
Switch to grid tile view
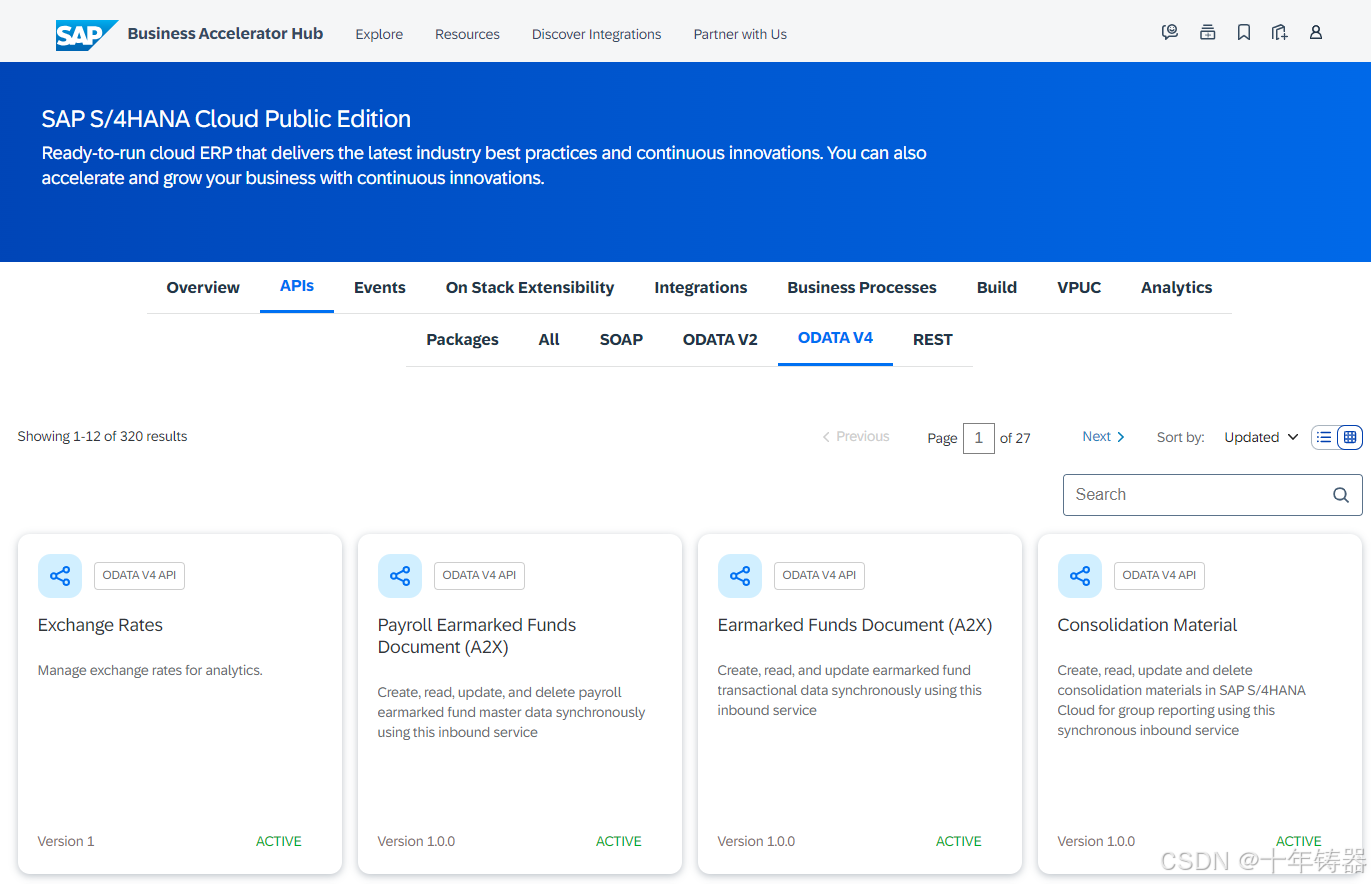click(1350, 437)
